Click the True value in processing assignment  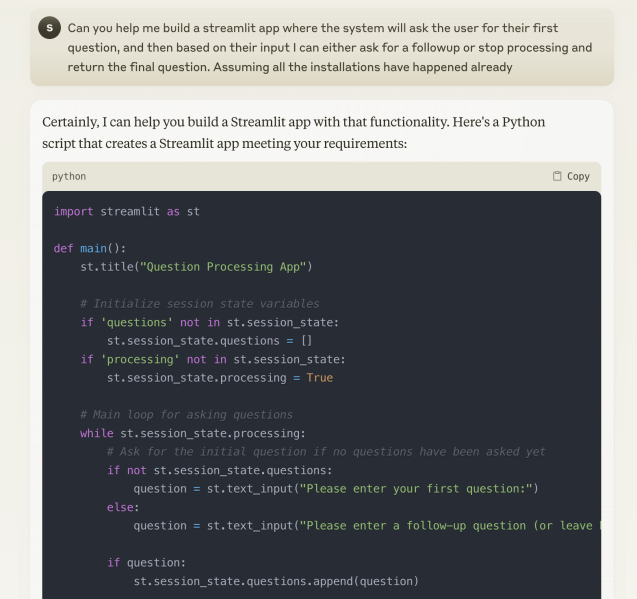point(320,378)
